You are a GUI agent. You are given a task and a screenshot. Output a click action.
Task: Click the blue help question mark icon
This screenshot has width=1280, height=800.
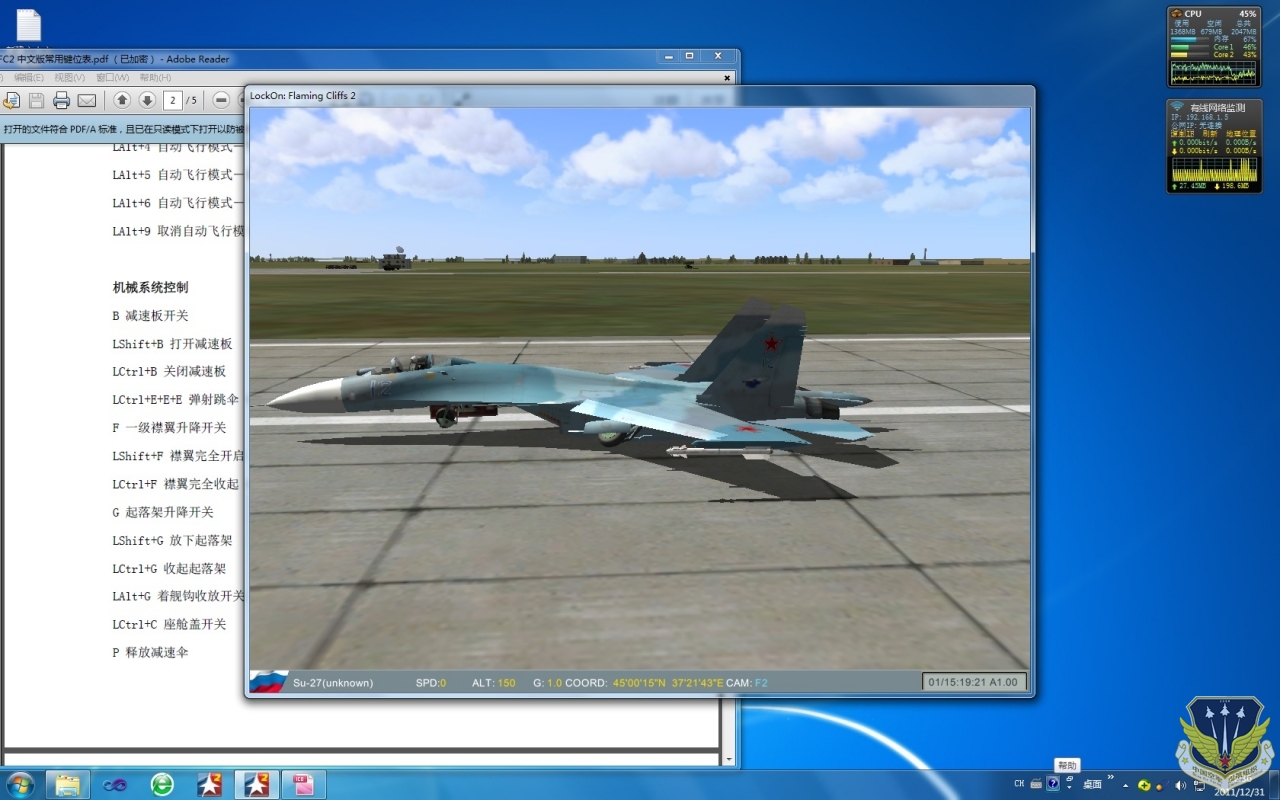pyautogui.click(x=1053, y=784)
